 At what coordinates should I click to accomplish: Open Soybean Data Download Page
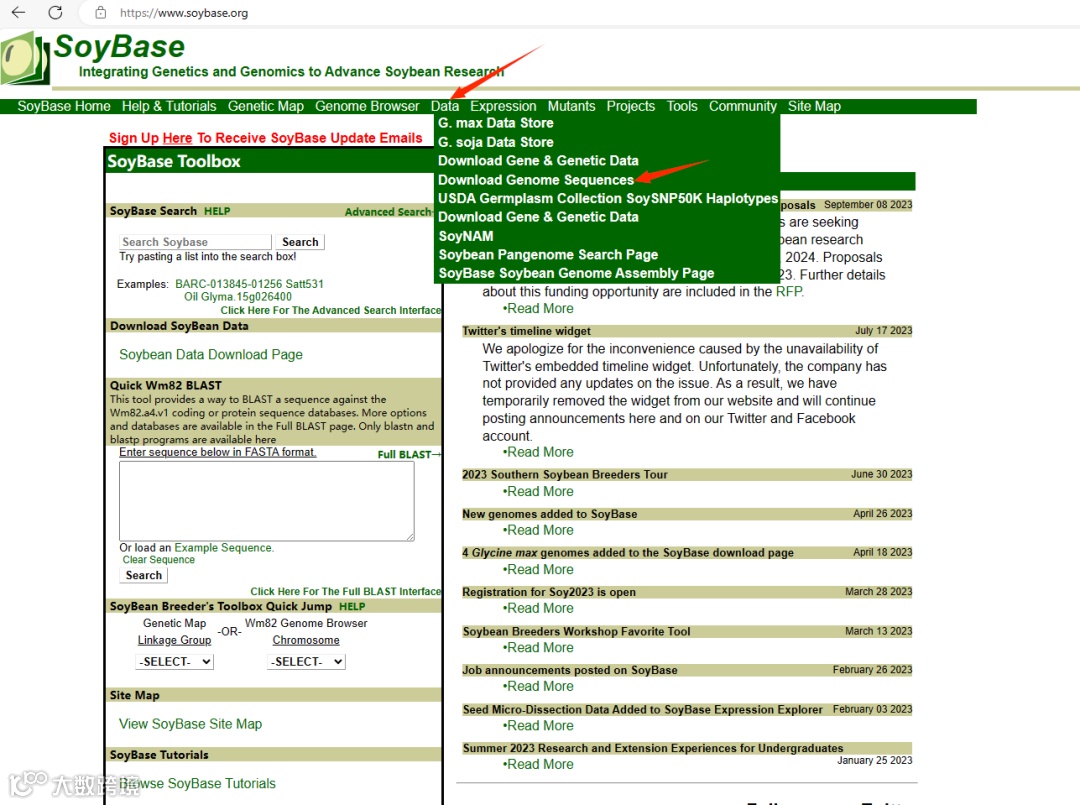[211, 355]
